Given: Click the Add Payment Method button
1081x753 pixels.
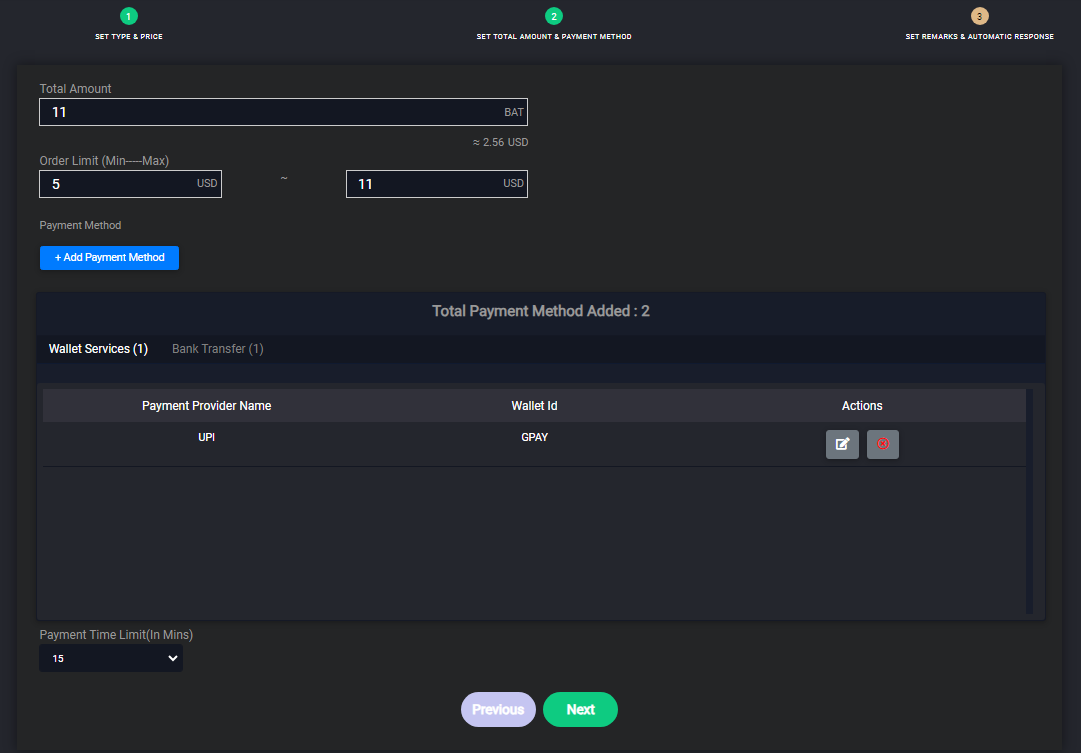Looking at the screenshot, I should (x=109, y=257).
